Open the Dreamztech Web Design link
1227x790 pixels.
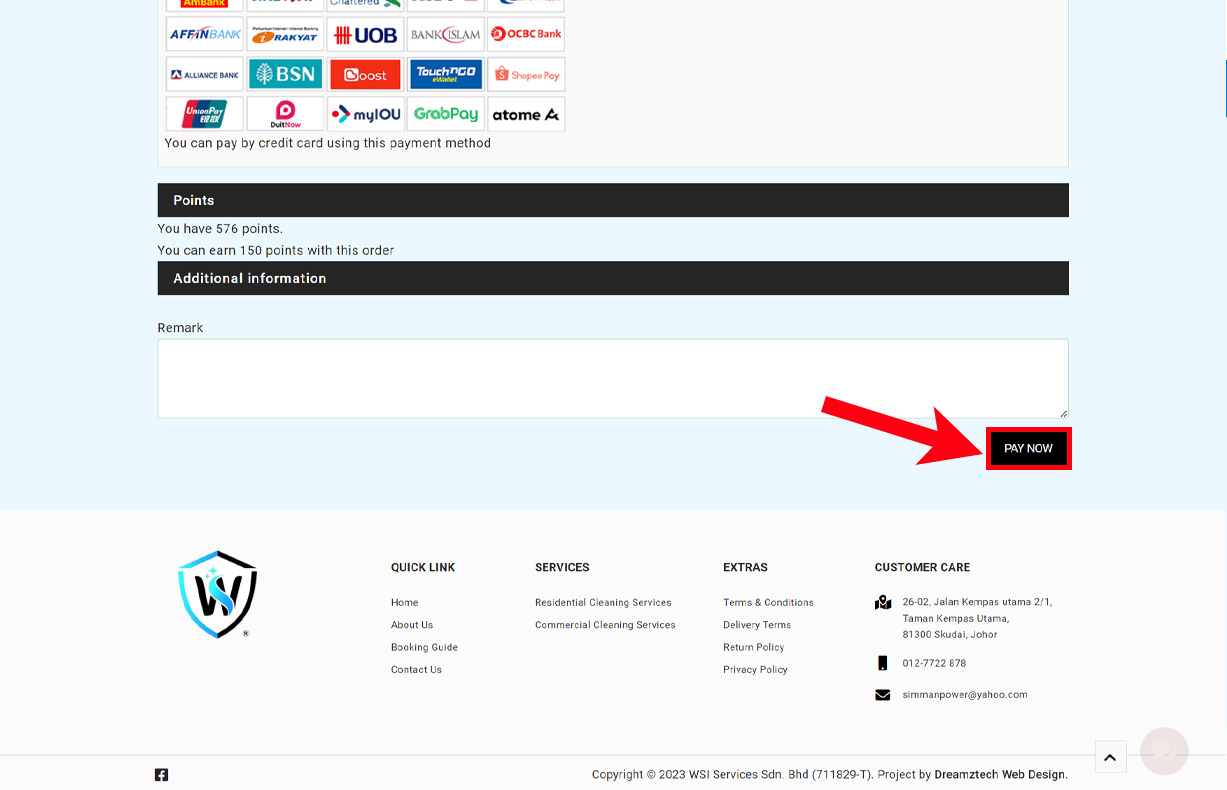point(999,774)
